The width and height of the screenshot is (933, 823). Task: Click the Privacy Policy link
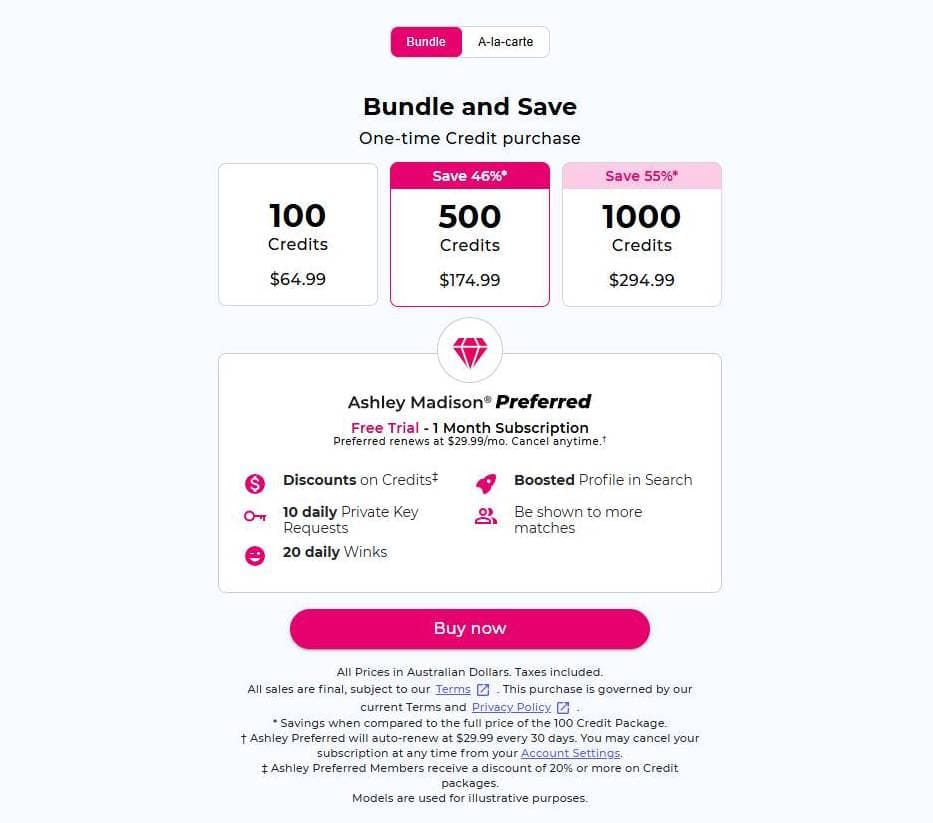tap(512, 707)
